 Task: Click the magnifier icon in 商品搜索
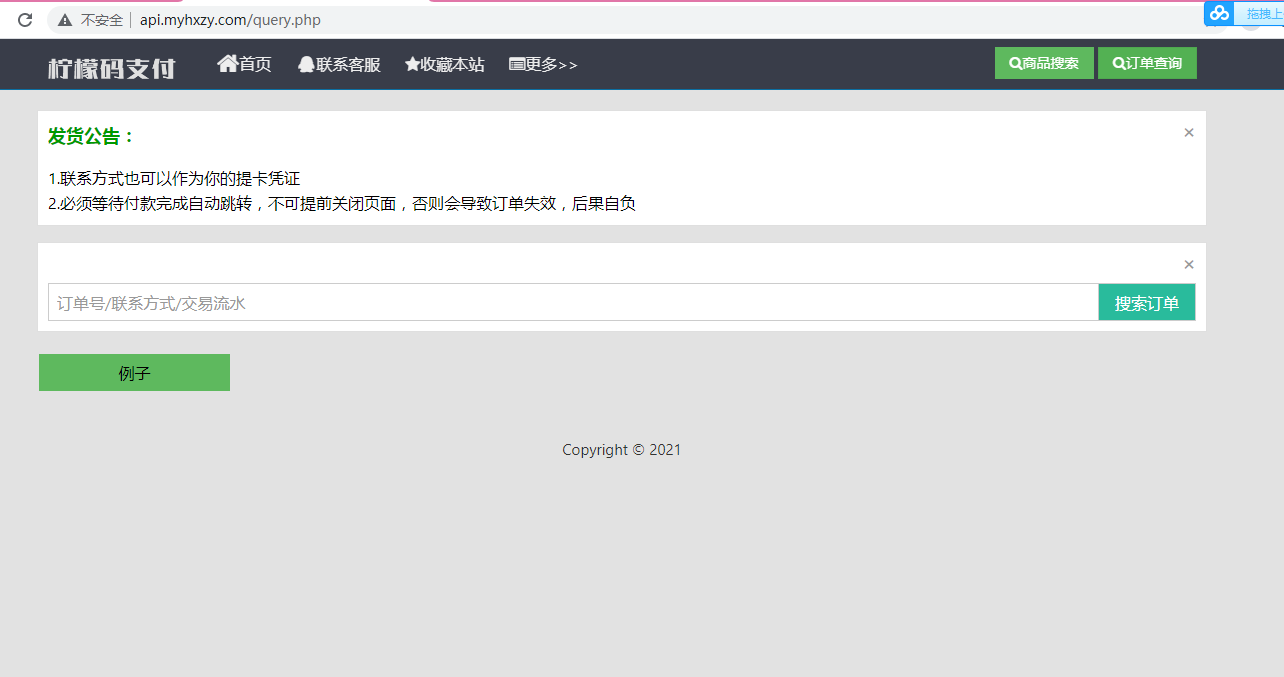(1015, 64)
